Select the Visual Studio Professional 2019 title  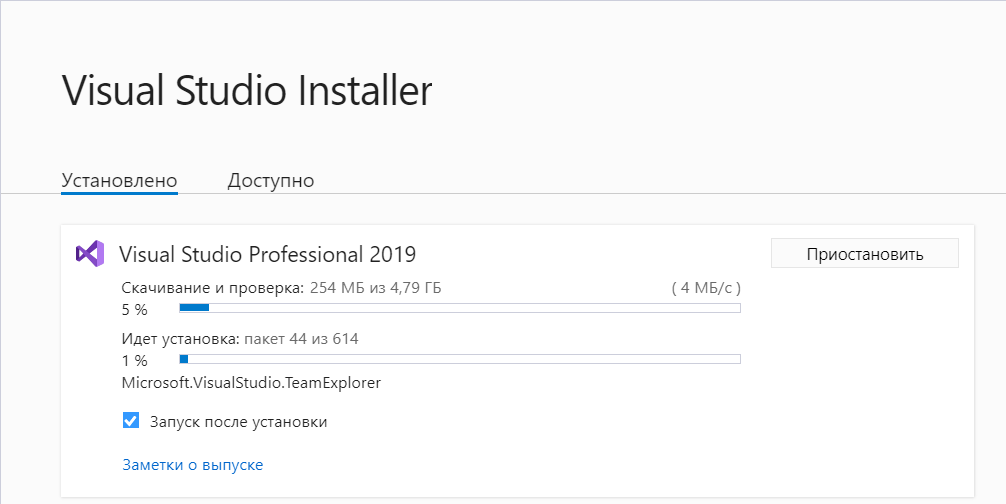268,254
